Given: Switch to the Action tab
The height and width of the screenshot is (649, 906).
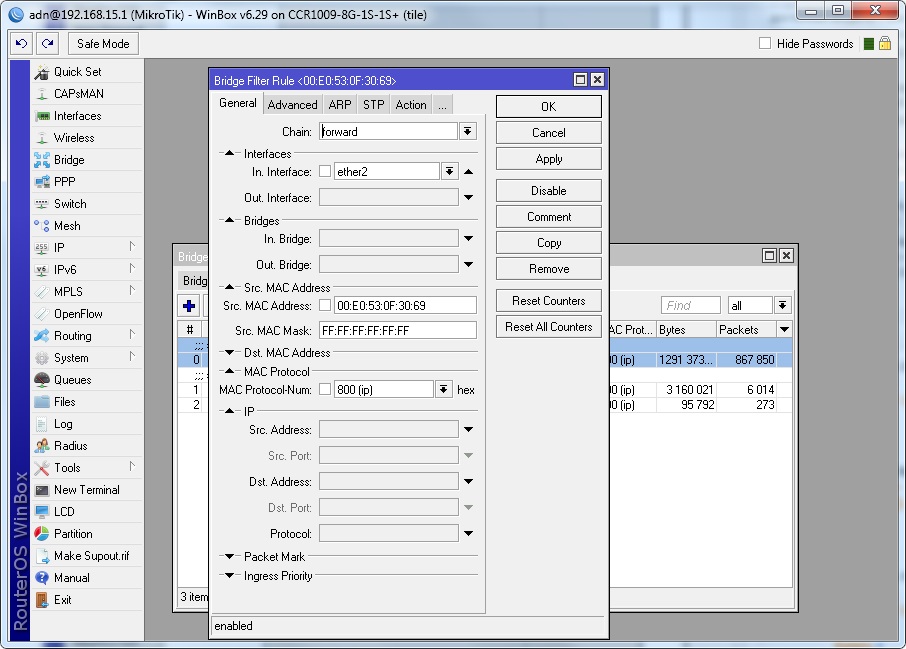Looking at the screenshot, I should (410, 105).
